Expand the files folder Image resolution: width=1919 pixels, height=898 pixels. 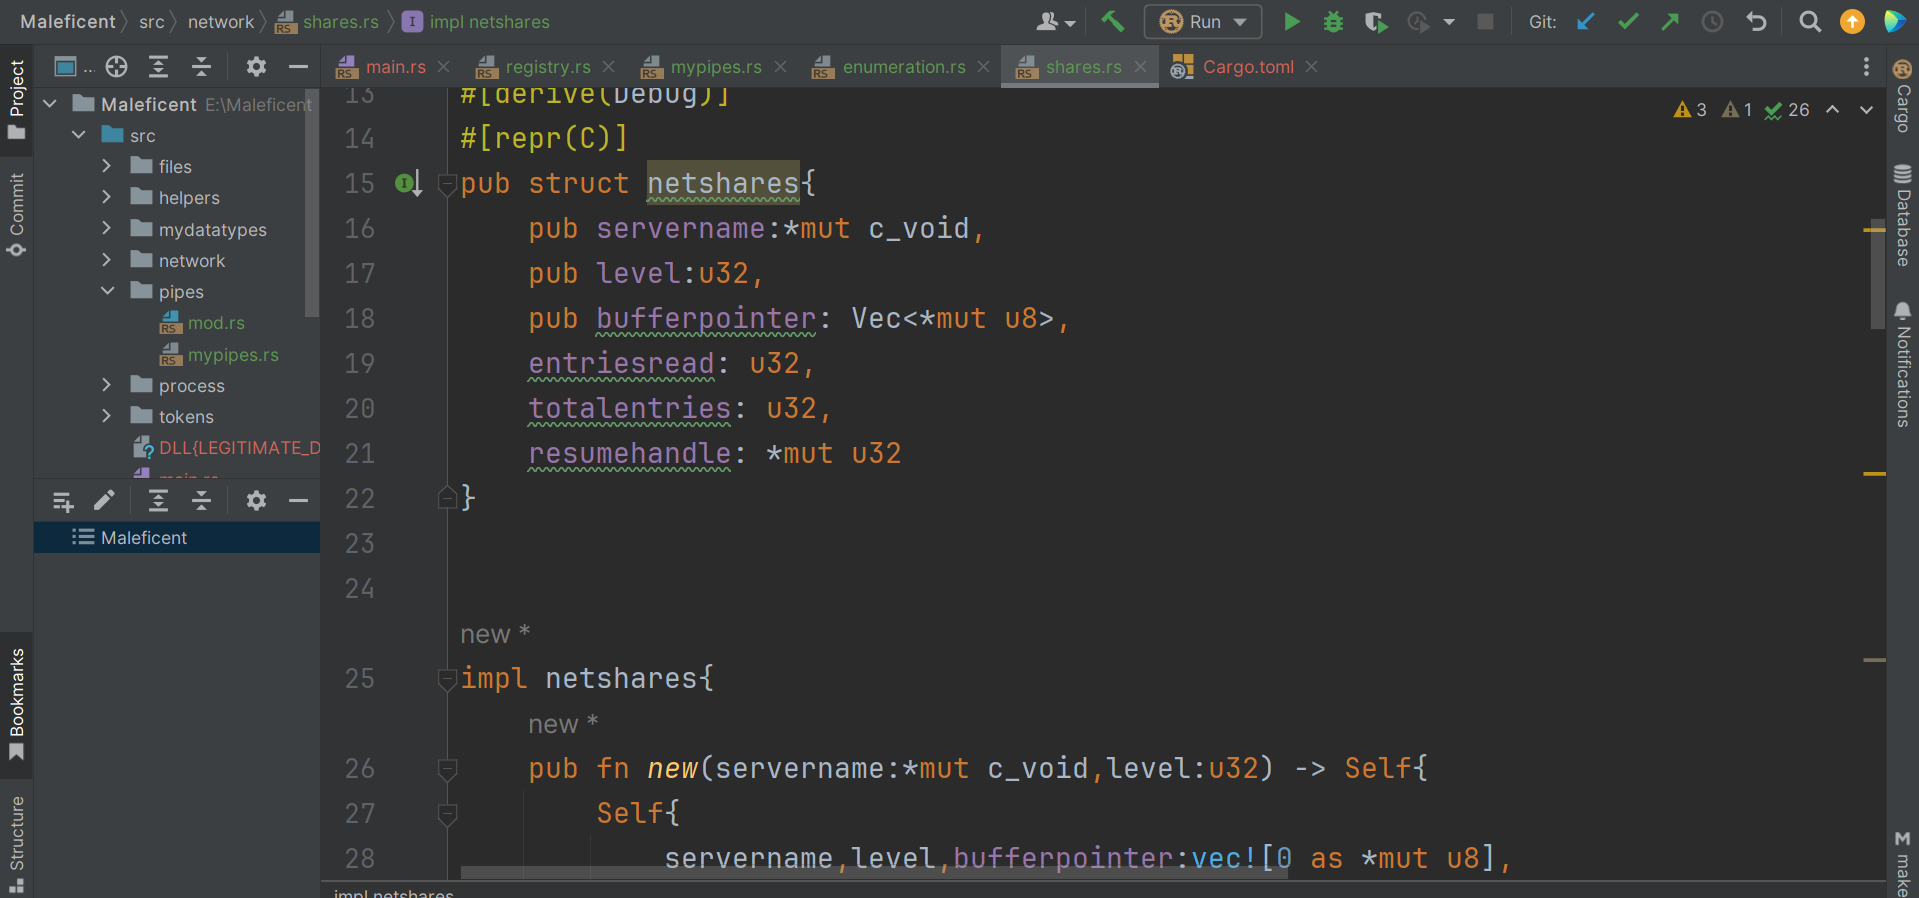point(107,166)
